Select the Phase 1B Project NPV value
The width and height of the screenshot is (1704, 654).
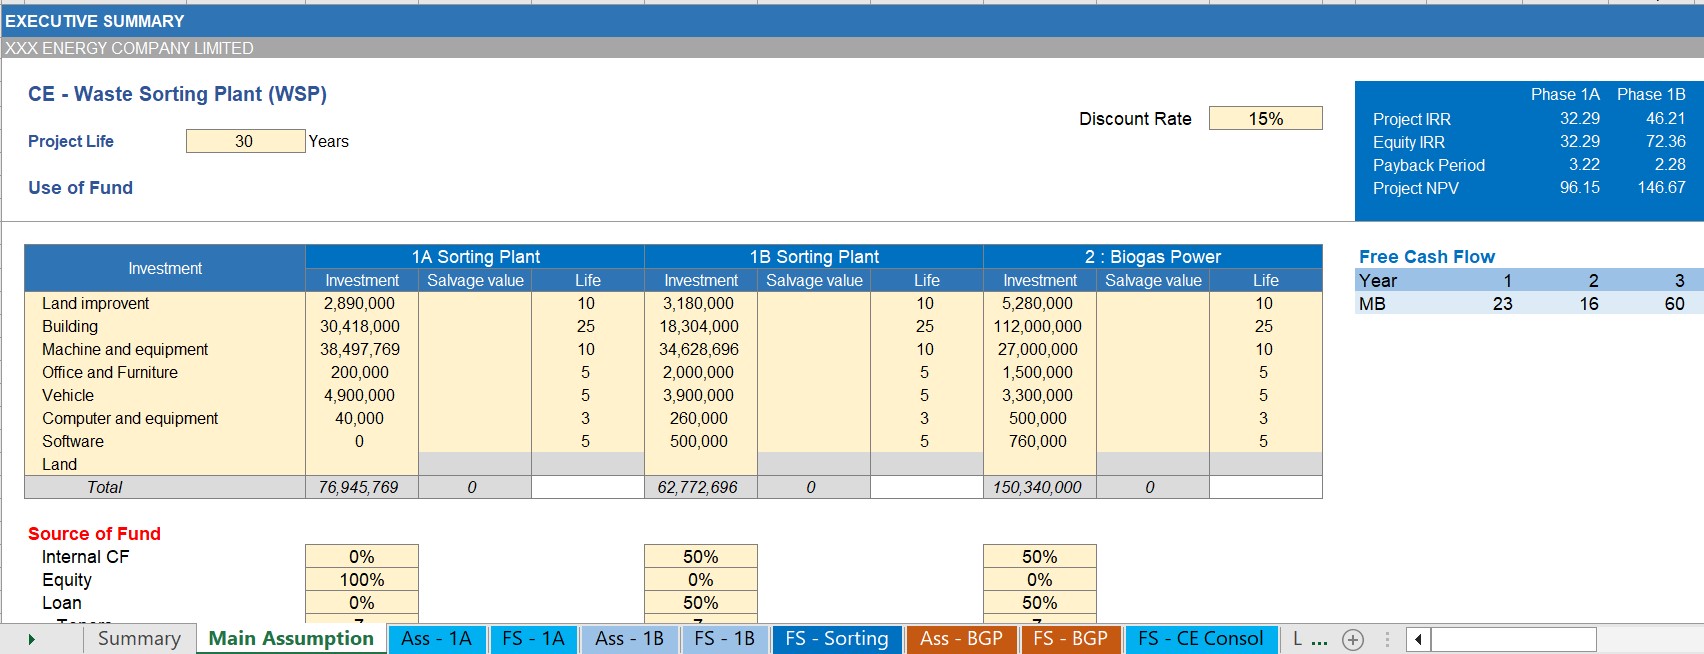tap(1660, 188)
